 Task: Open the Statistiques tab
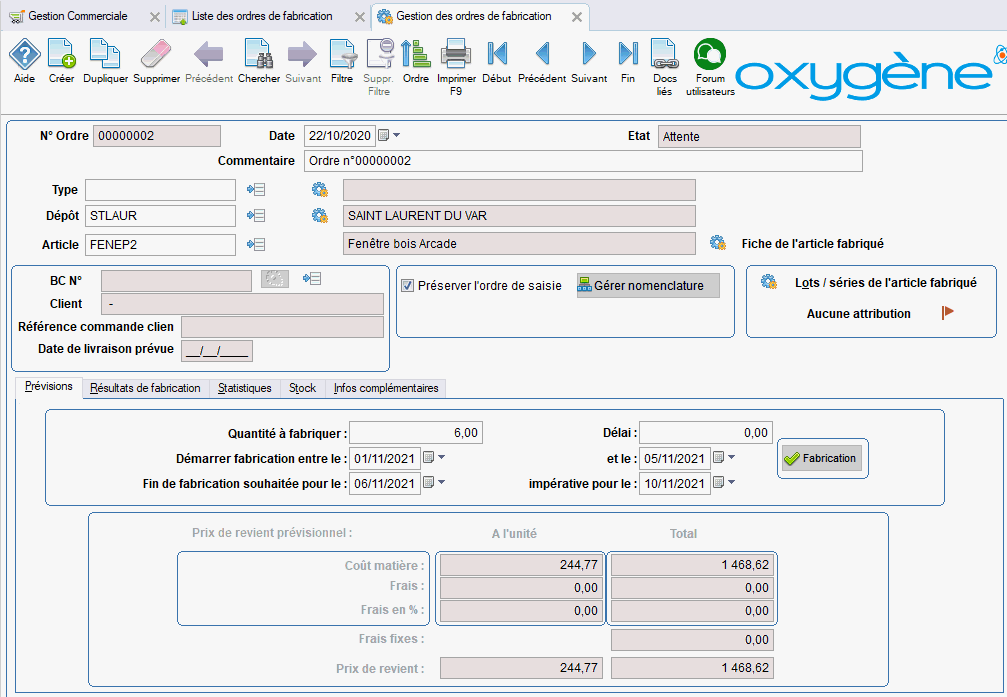click(244, 388)
